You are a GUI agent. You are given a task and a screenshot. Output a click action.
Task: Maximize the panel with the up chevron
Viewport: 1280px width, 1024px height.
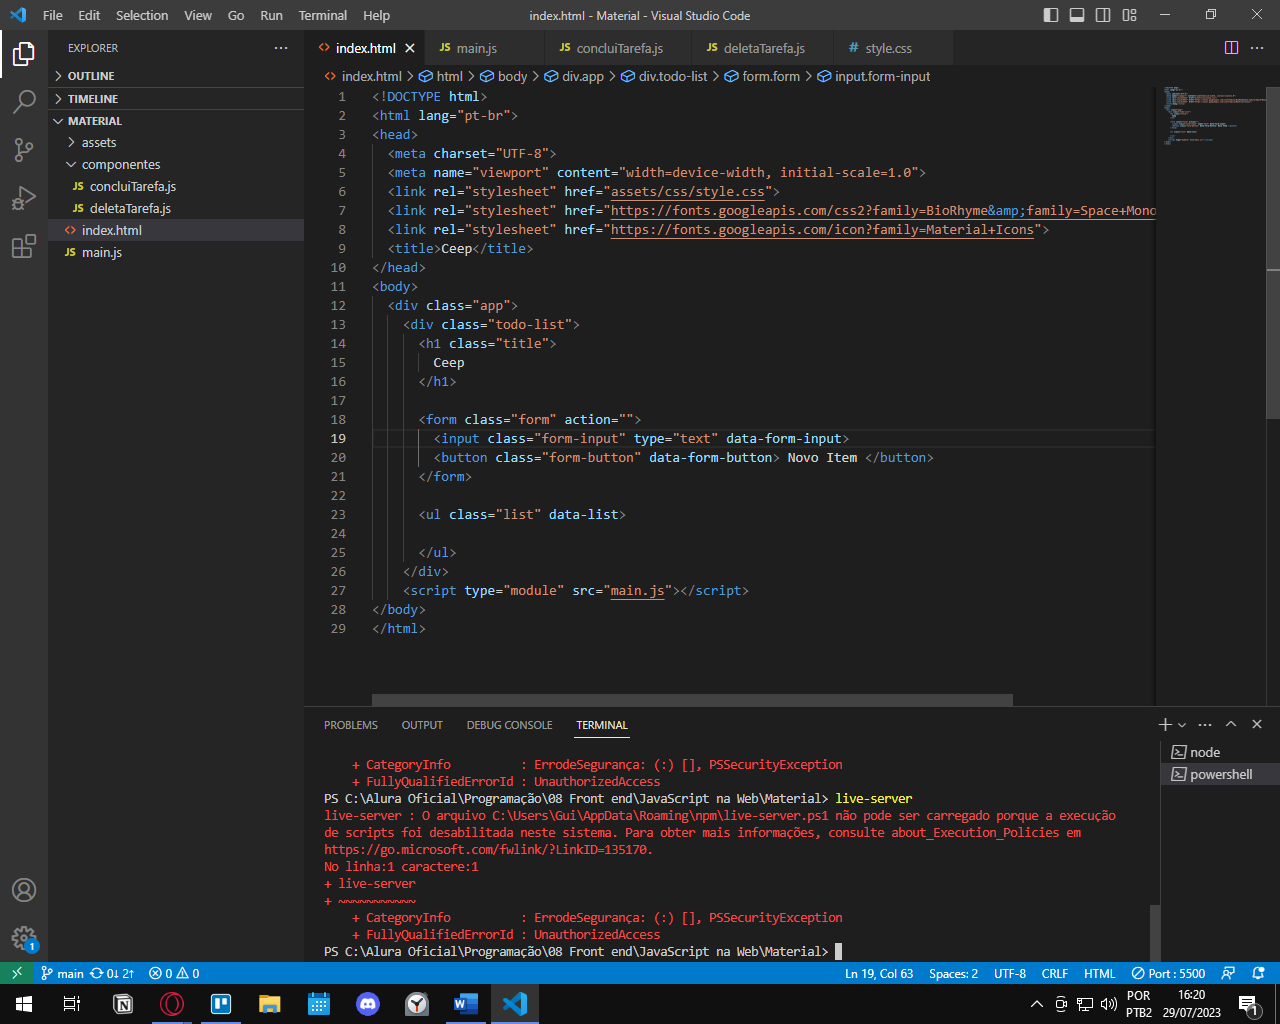1231,724
